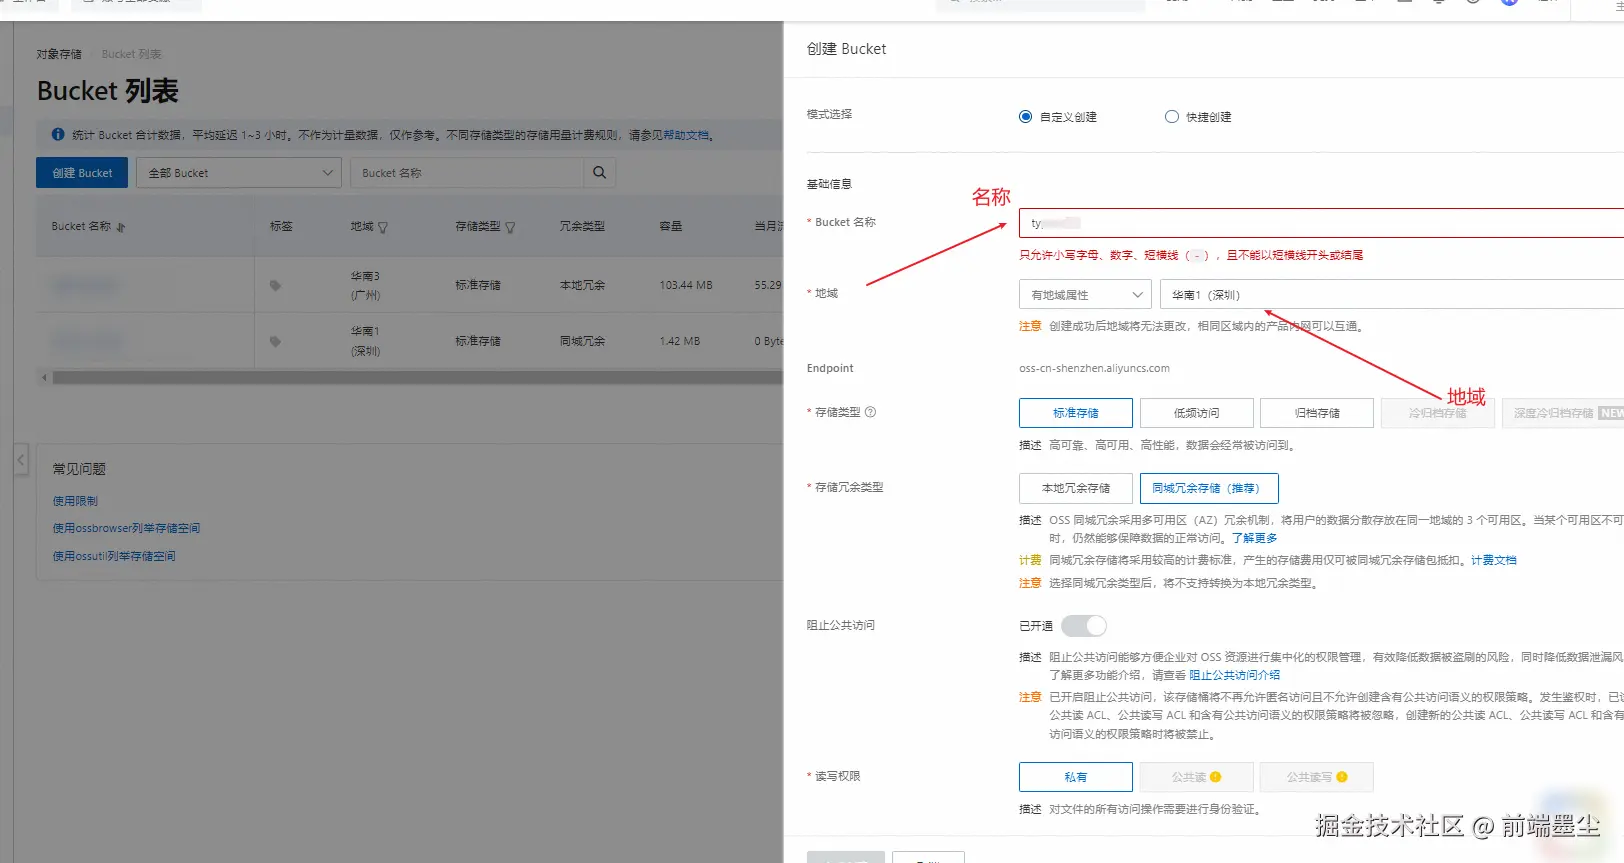The width and height of the screenshot is (1624, 863).
Task: Open 使用ossutil列举存储空间 link
Action: click(x=114, y=556)
